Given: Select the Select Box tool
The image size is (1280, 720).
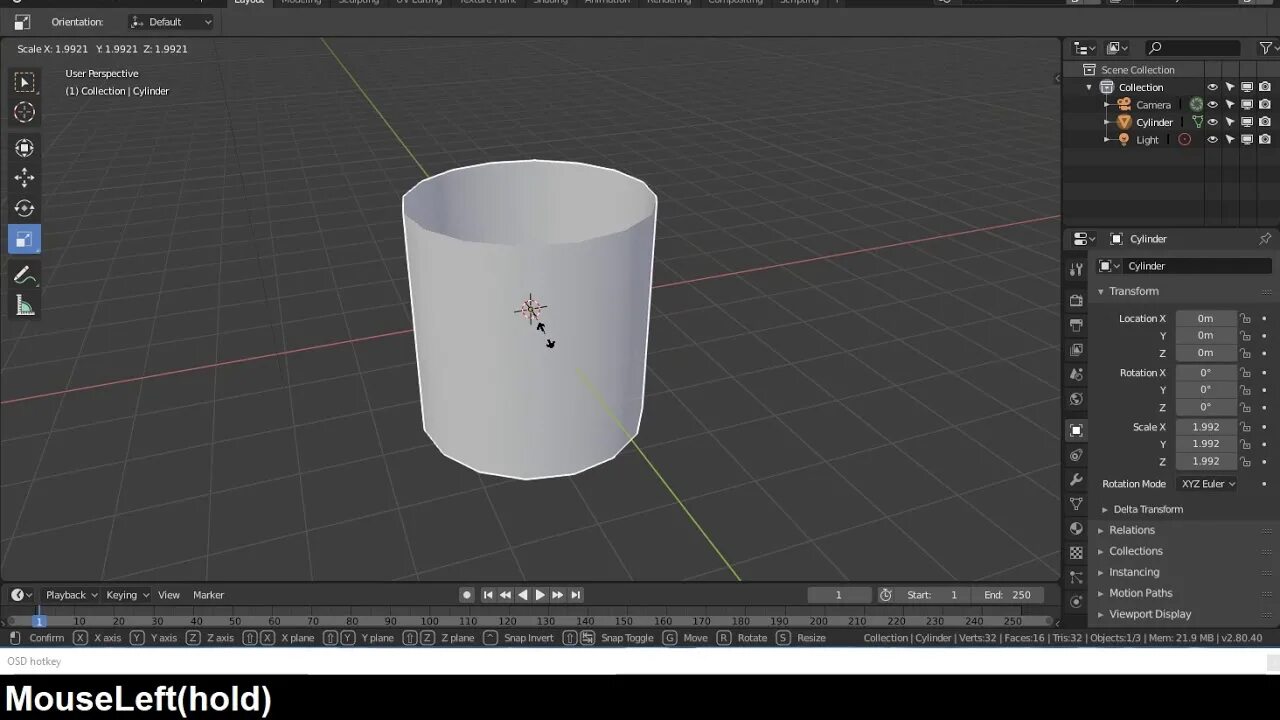Looking at the screenshot, I should pos(25,82).
